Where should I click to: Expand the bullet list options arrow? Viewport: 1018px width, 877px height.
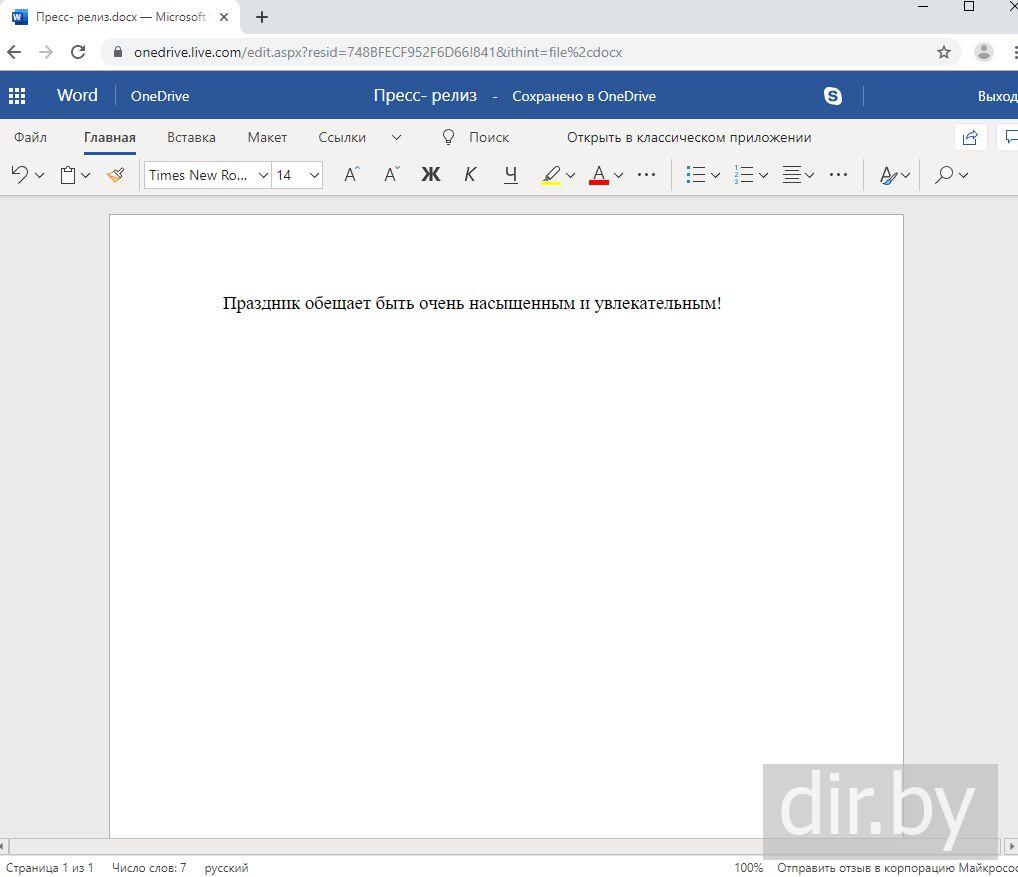pyautogui.click(x=716, y=175)
